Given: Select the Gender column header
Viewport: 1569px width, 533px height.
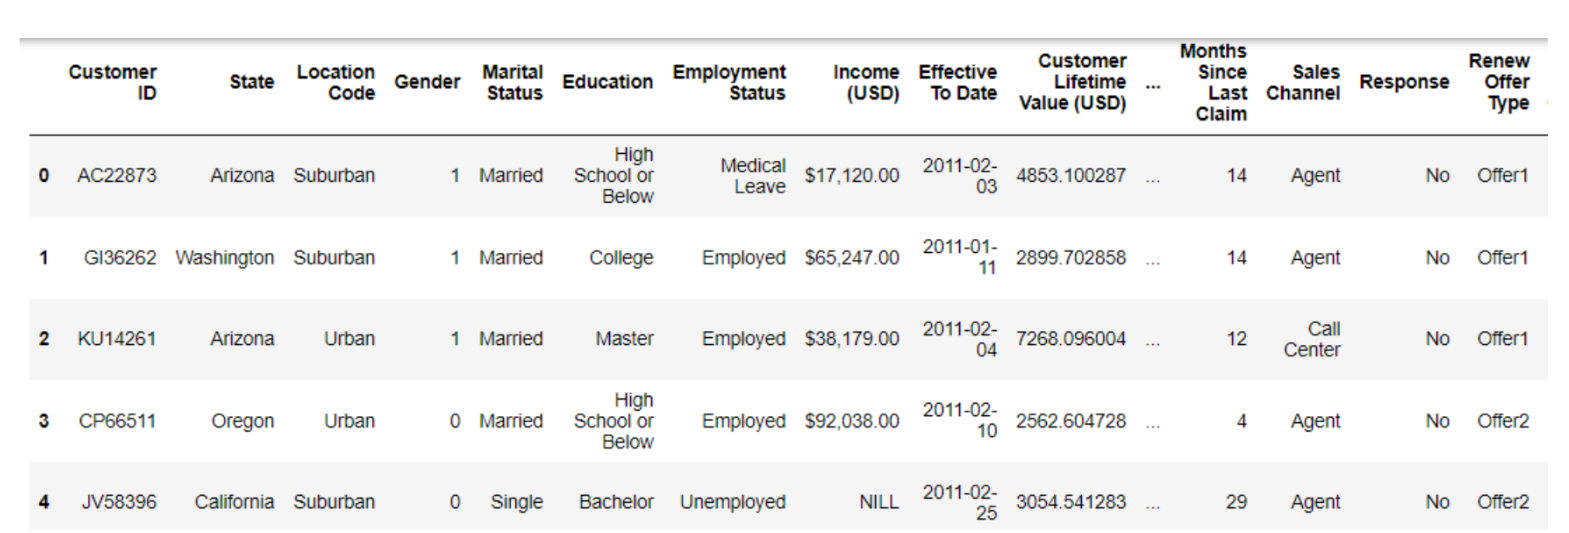Looking at the screenshot, I should pos(427,82).
